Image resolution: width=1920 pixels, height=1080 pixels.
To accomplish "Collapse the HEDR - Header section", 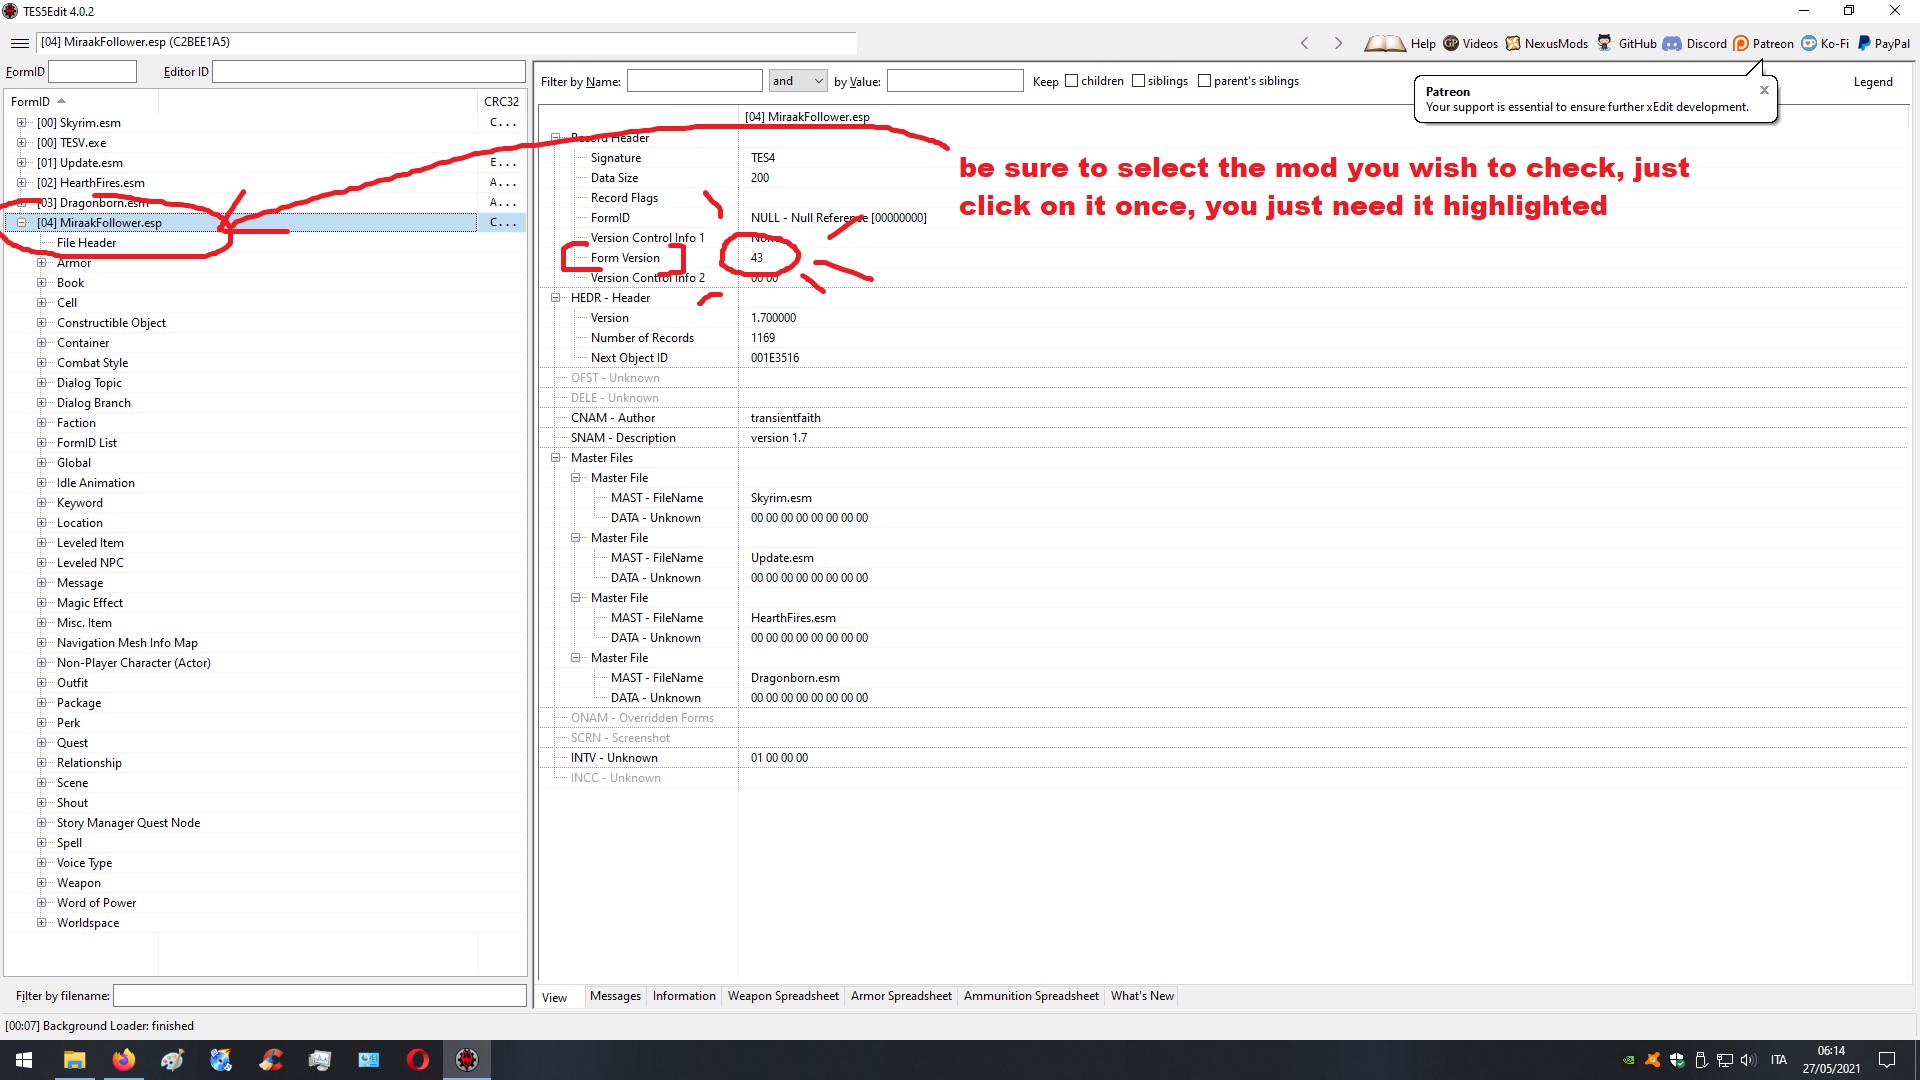I will [555, 298].
